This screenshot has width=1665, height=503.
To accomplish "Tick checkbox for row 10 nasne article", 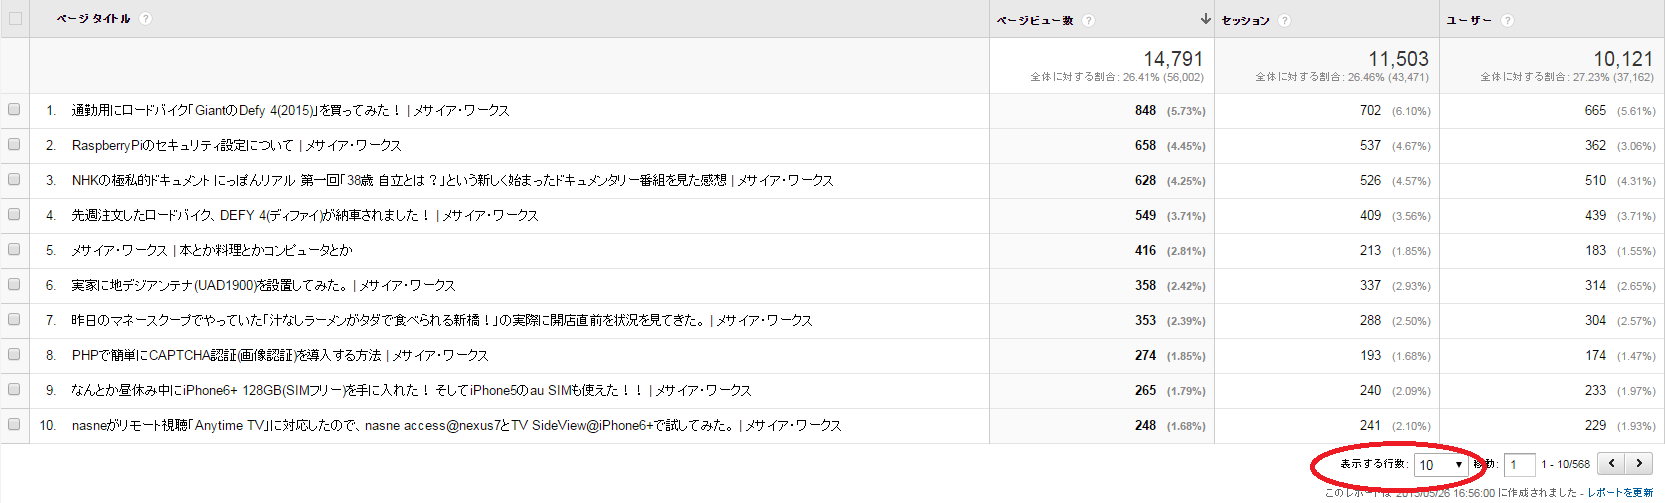I will pyautogui.click(x=14, y=425).
